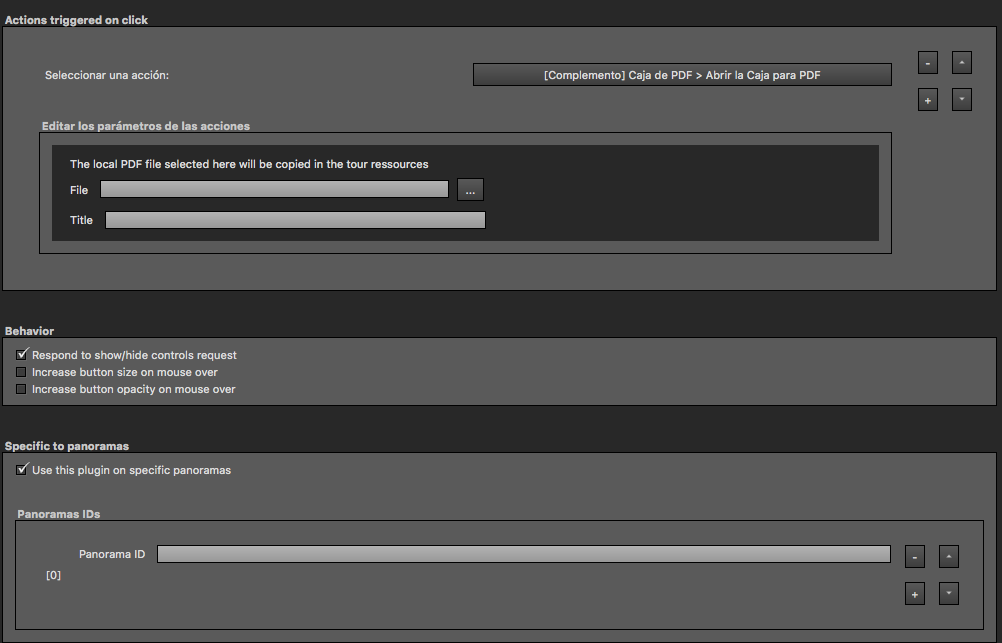Select the local PDF file copy notice text
The width and height of the screenshot is (1002, 643).
tap(249, 164)
